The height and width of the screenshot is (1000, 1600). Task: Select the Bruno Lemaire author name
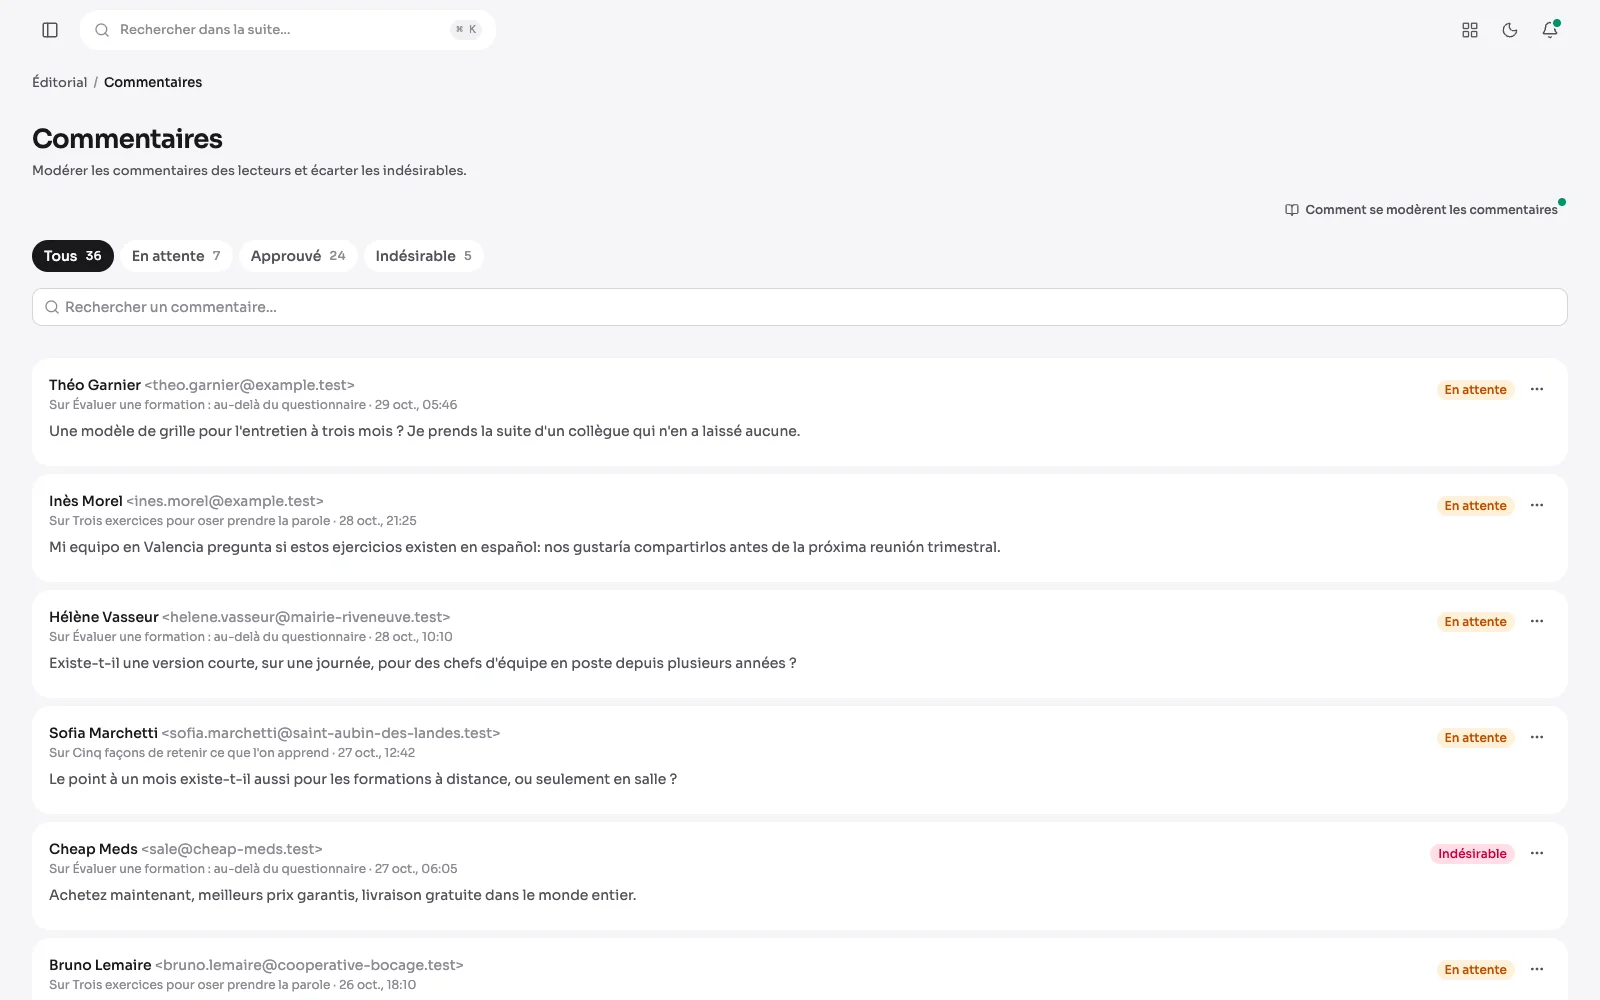[100, 965]
